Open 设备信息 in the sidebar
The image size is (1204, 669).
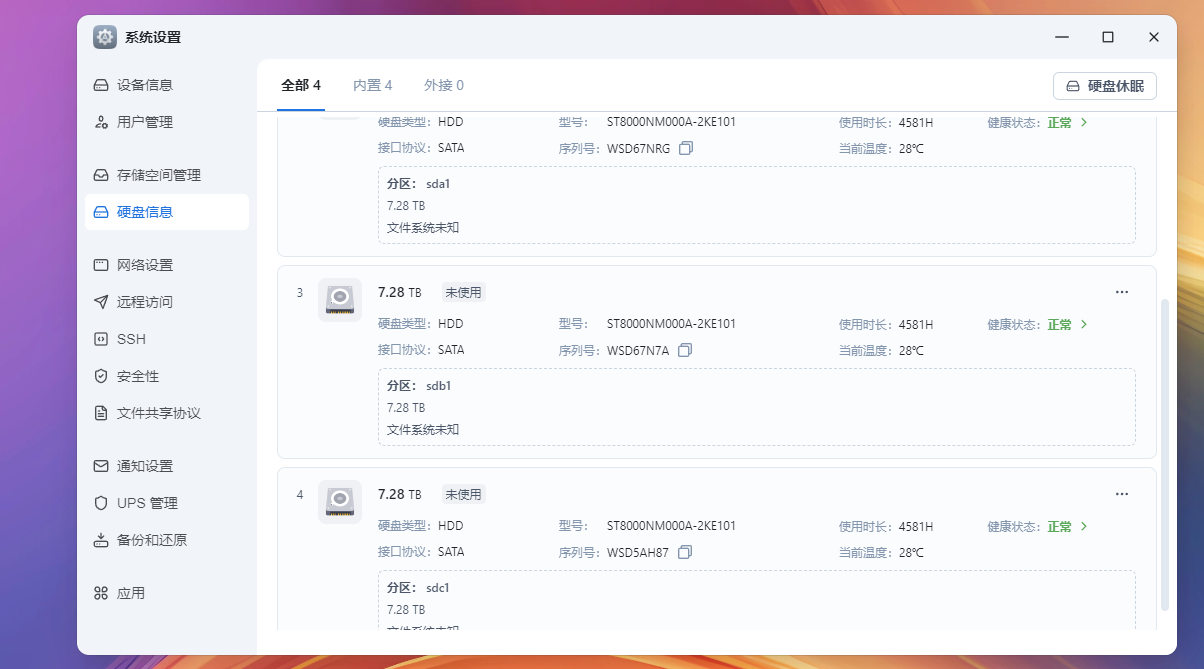point(166,85)
